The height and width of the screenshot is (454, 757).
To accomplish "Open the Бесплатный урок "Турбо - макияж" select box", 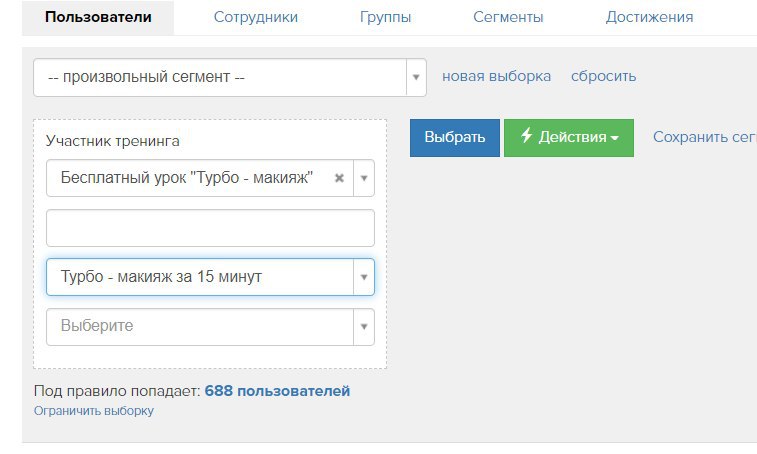I will [x=210, y=178].
